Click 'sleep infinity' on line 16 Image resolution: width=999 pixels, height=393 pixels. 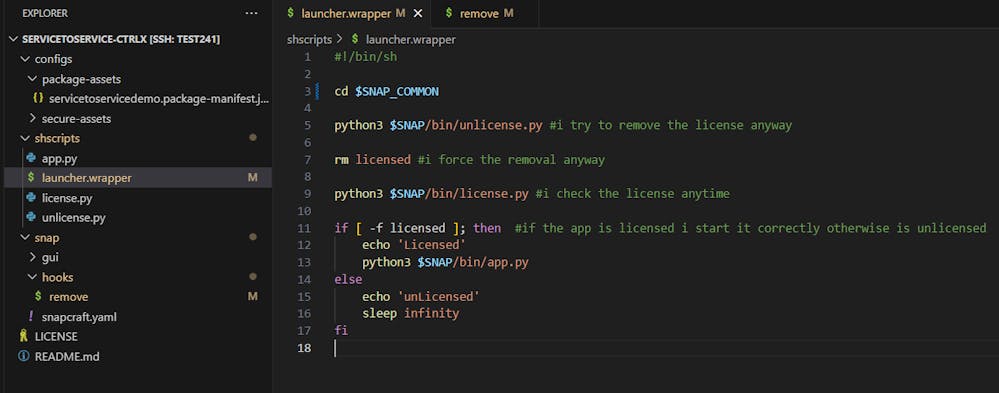click(x=410, y=314)
